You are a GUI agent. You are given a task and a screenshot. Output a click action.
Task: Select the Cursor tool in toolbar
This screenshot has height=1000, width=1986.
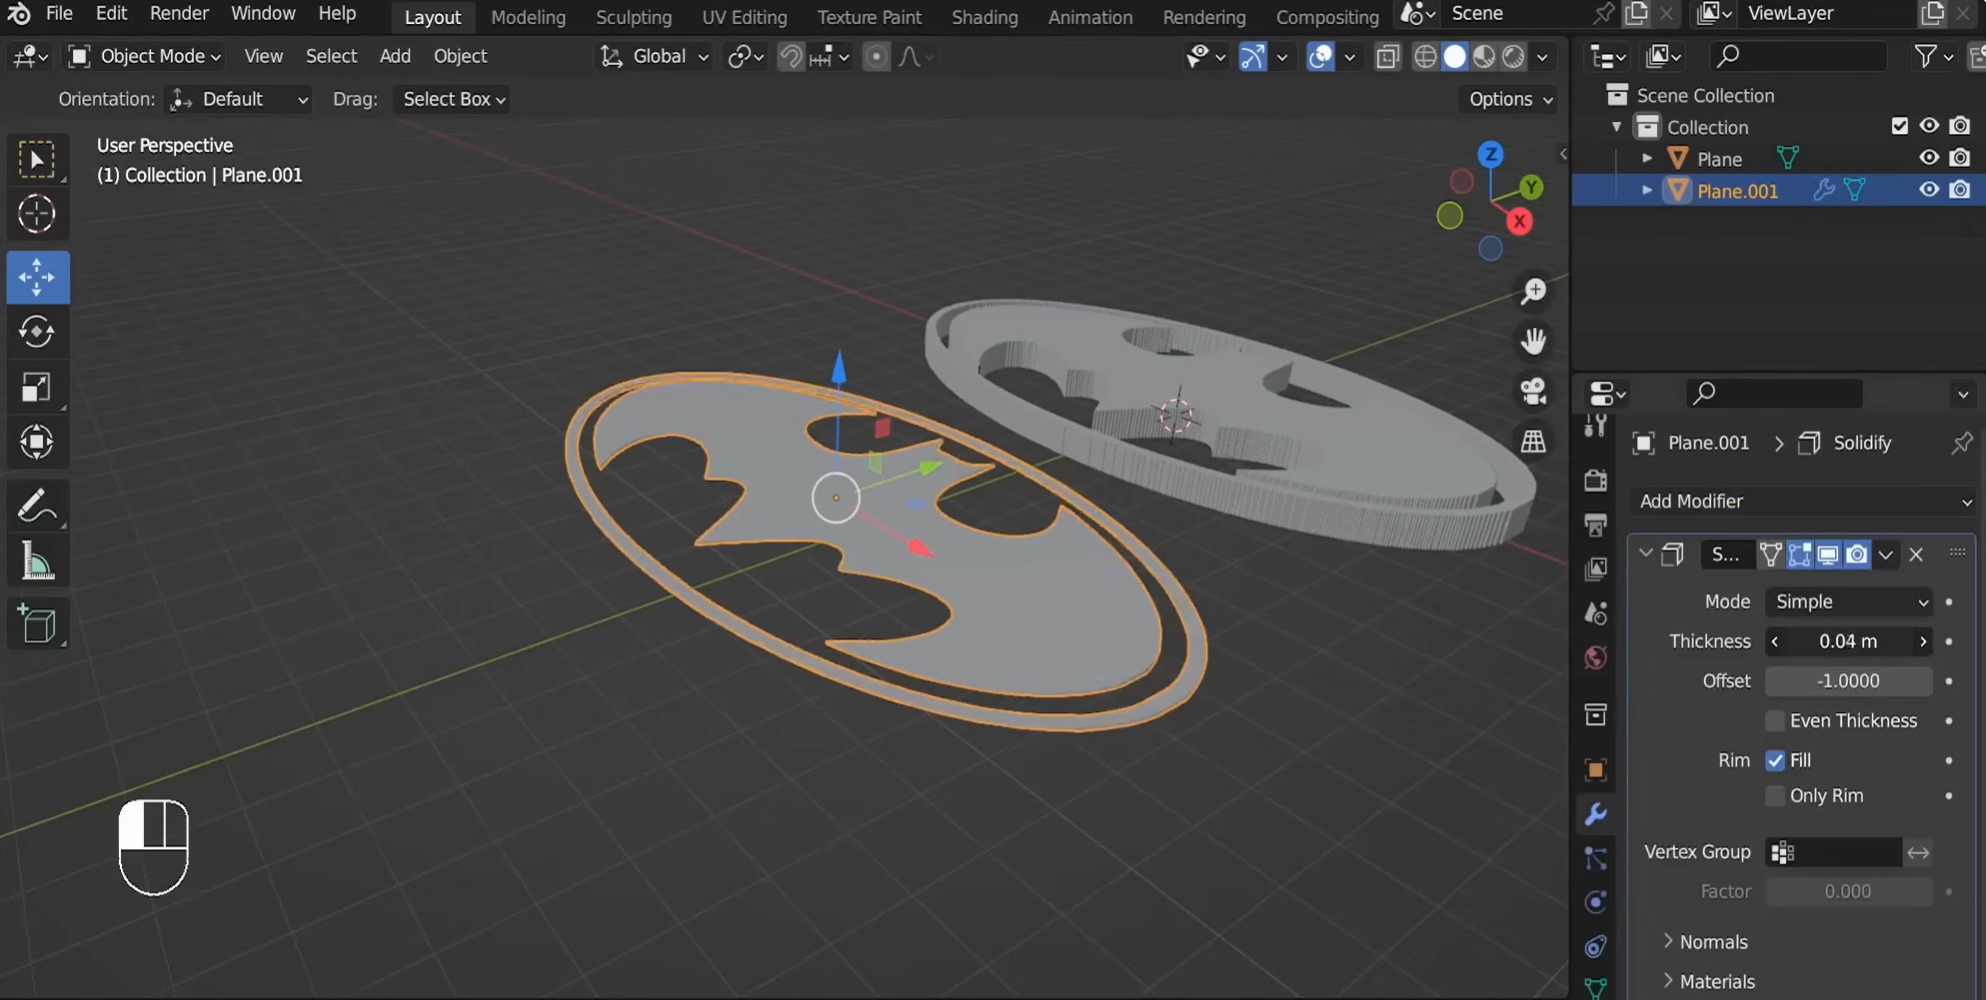[x=37, y=214]
